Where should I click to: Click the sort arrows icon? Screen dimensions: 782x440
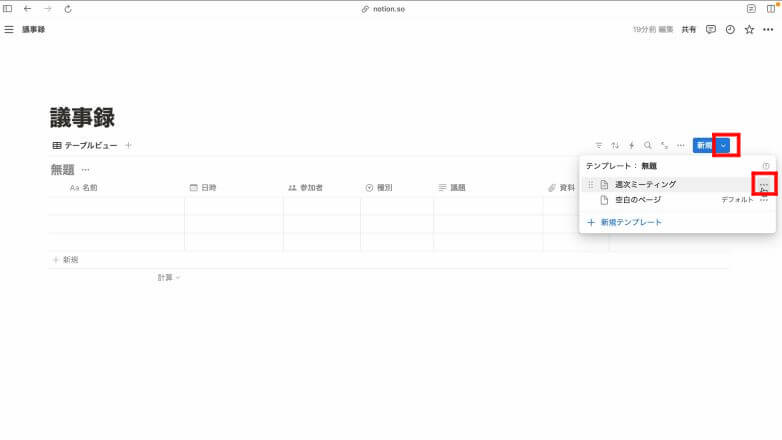[615, 145]
